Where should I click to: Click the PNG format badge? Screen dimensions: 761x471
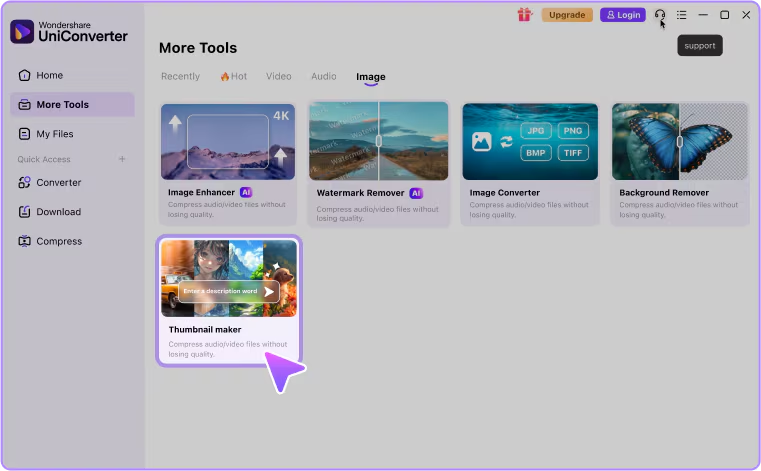573,131
